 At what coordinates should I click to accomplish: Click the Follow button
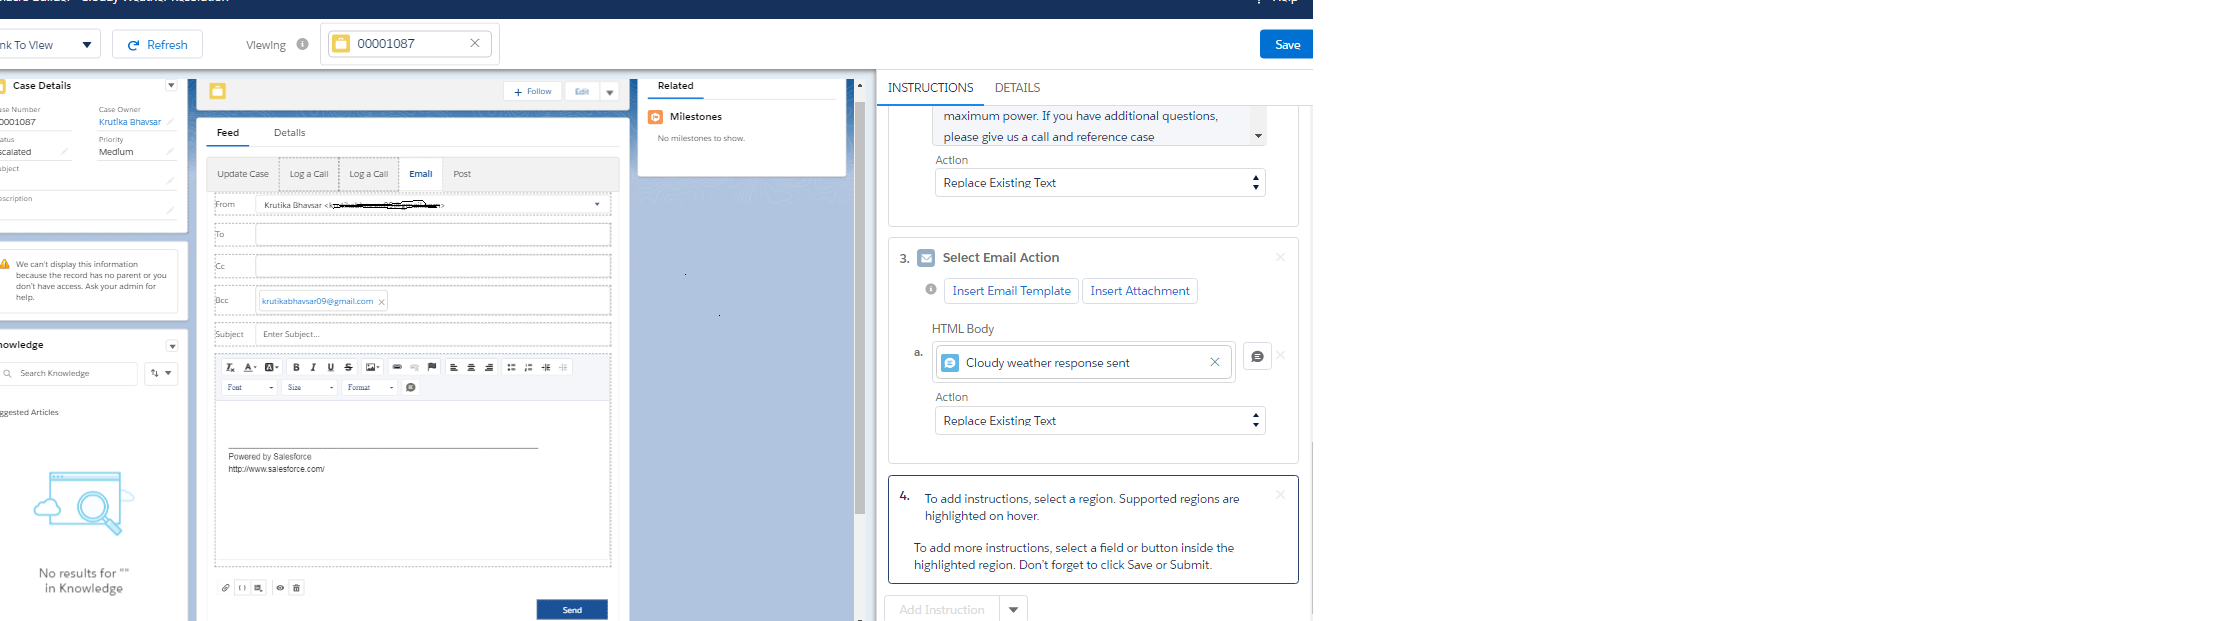pyautogui.click(x=532, y=92)
